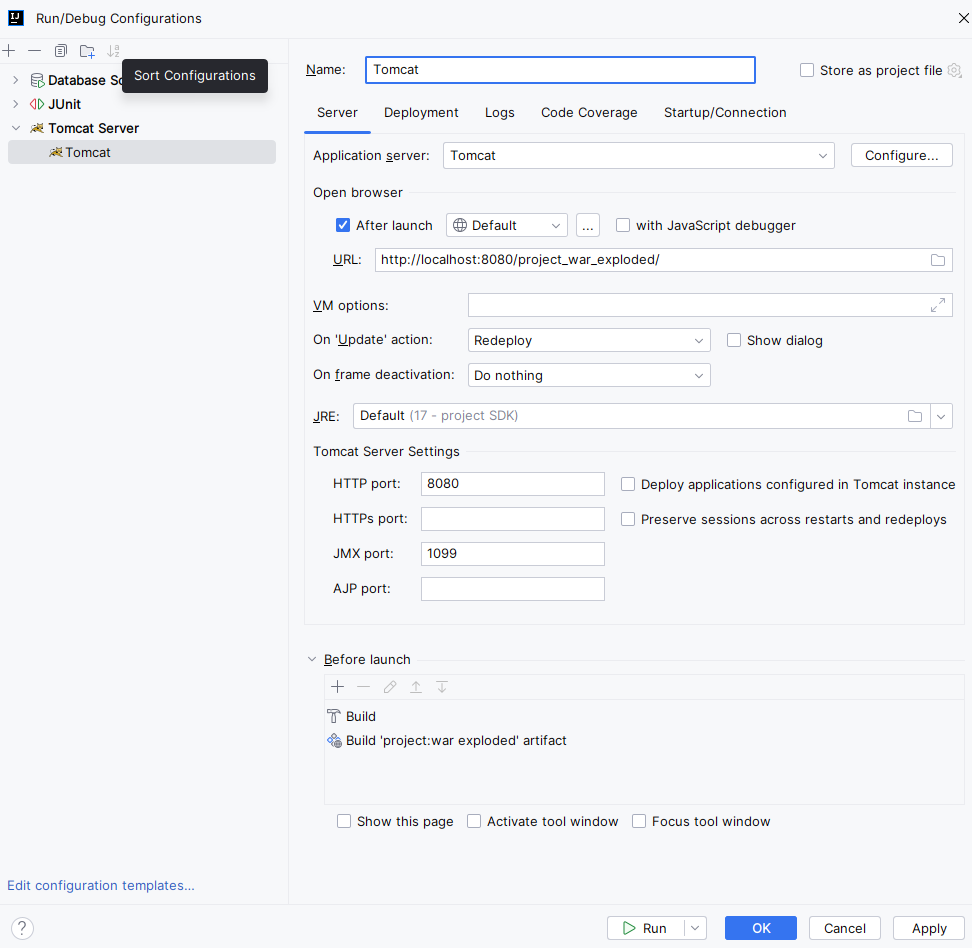Click the JMX port field
This screenshot has height=948, width=972.
(513, 554)
